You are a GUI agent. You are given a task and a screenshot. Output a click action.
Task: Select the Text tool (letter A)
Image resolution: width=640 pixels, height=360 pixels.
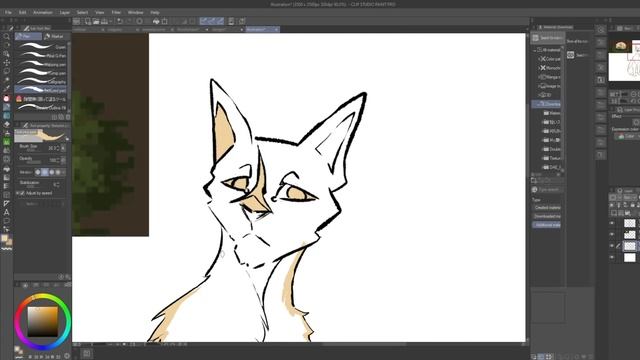pyautogui.click(x=7, y=212)
